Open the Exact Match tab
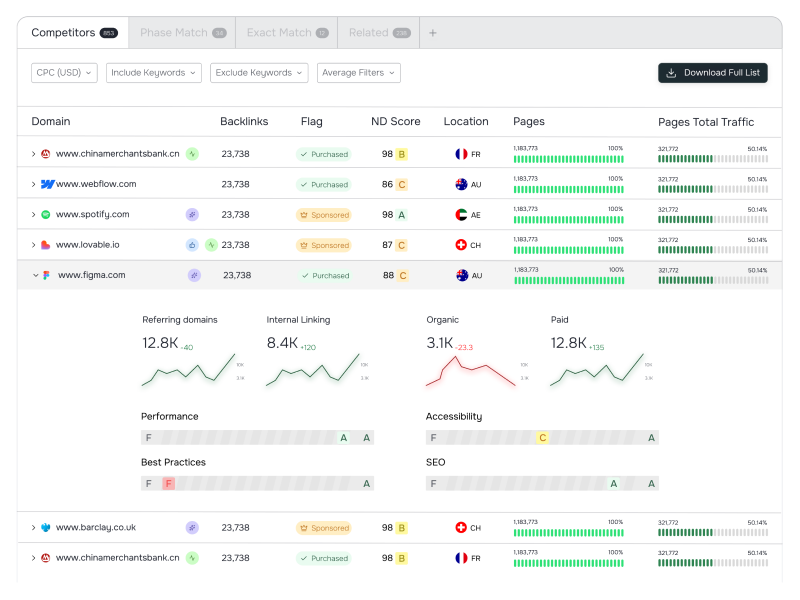The image size is (800, 600). [x=287, y=33]
